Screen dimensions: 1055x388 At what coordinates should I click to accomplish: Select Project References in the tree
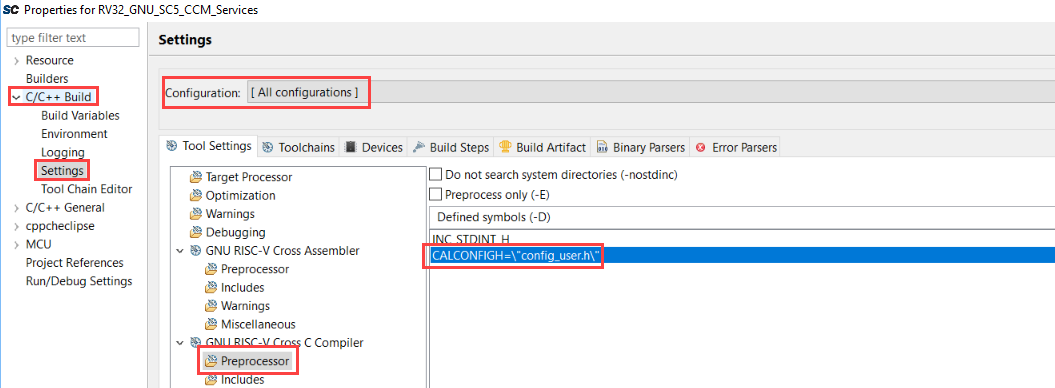coord(75,262)
